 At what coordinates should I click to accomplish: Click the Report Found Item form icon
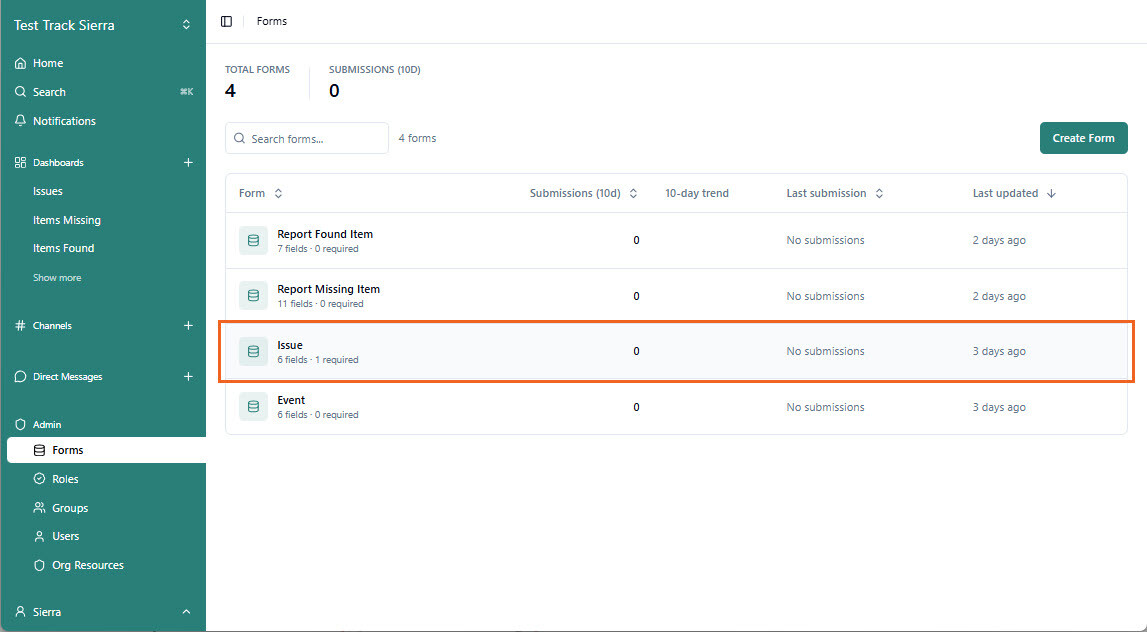click(x=253, y=241)
